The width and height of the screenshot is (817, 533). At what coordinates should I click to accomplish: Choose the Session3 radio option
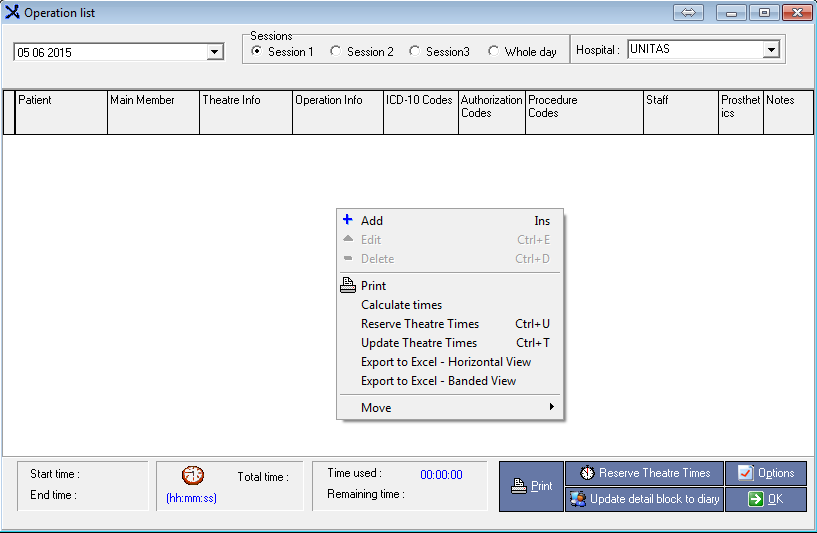[415, 51]
